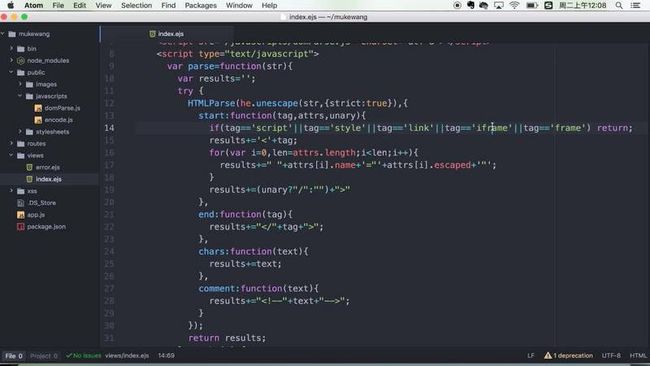Change the UTF-8 file encoding
The height and width of the screenshot is (366, 650).
611,356
